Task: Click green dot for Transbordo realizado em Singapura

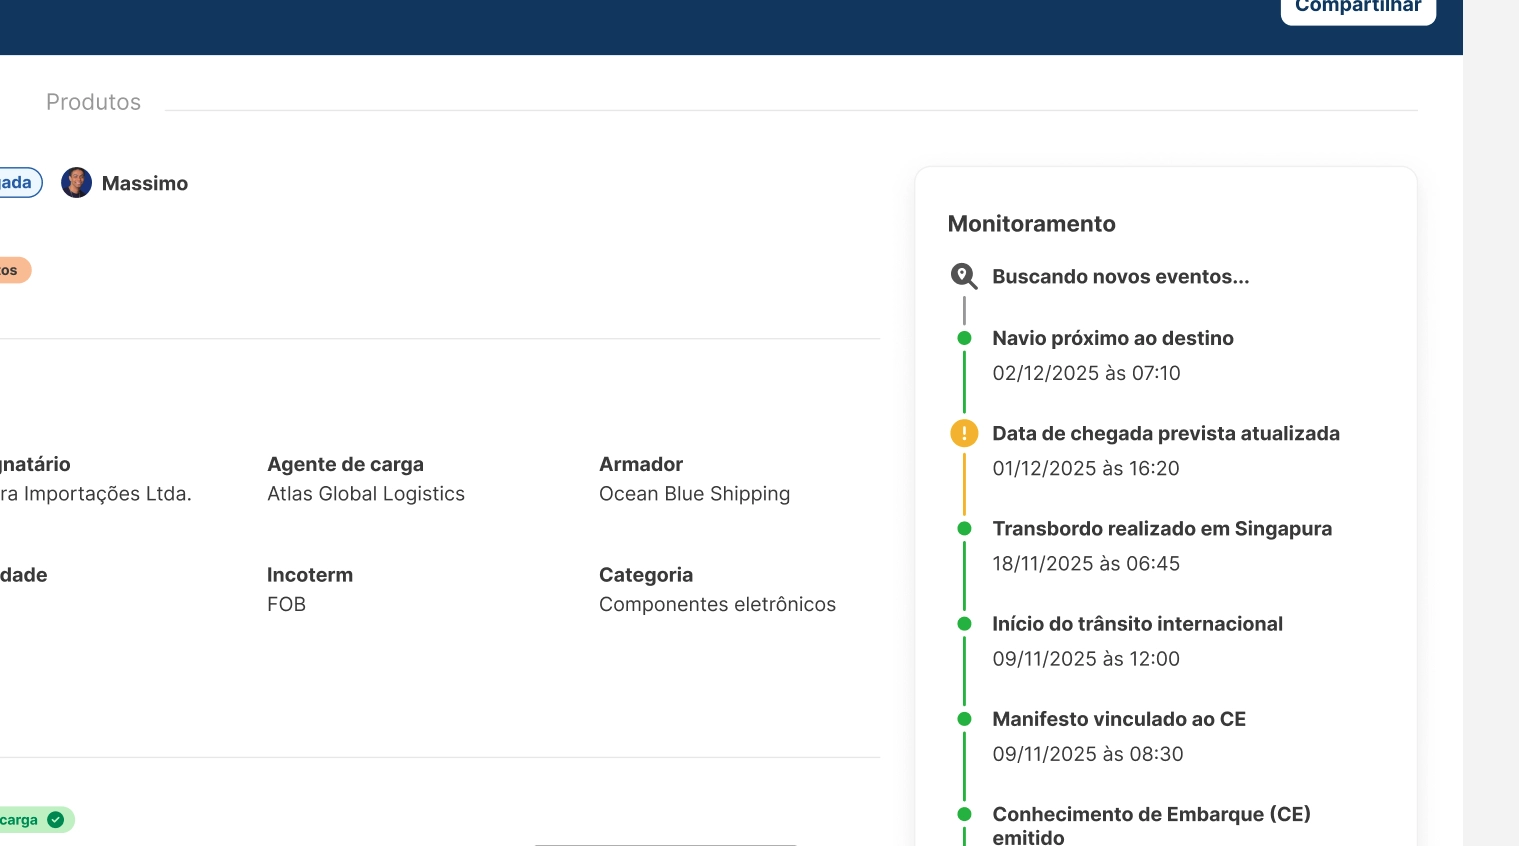Action: [964, 528]
